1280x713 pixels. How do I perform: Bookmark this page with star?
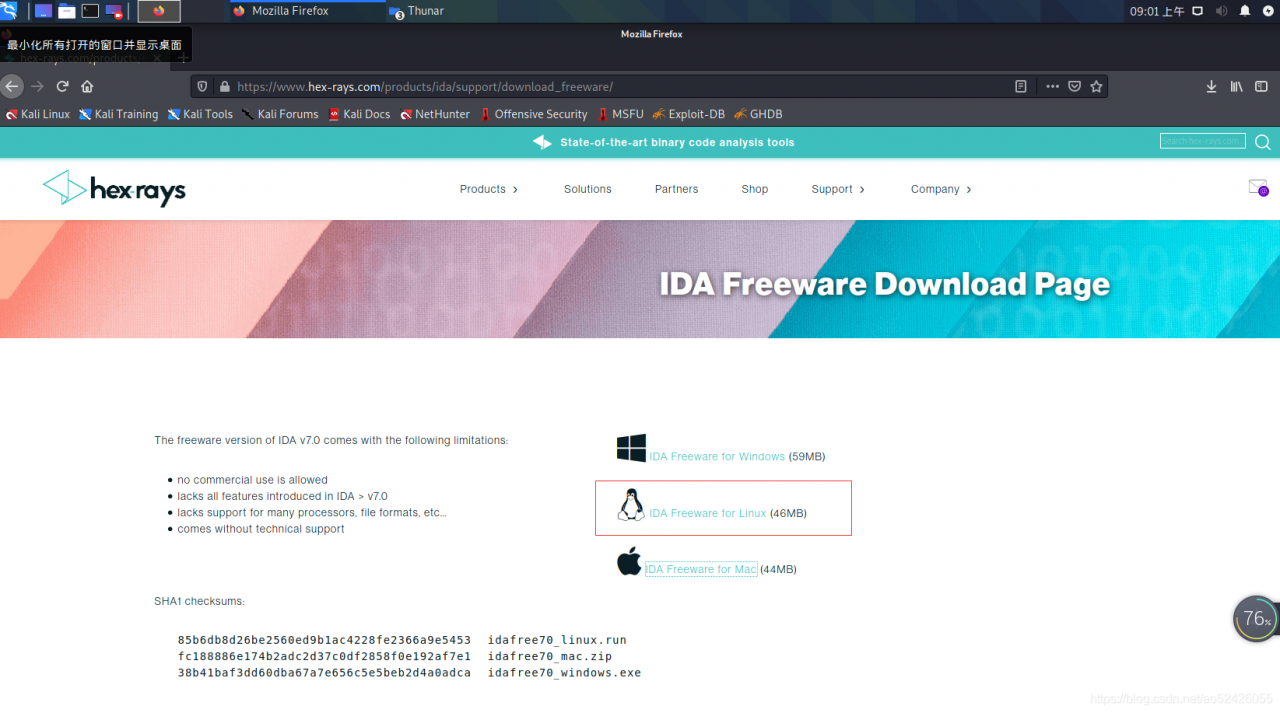[1096, 87]
